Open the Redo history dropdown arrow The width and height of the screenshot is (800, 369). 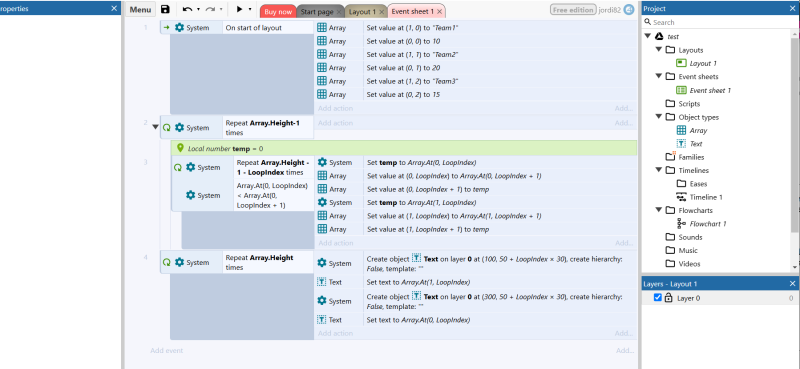[221, 9]
